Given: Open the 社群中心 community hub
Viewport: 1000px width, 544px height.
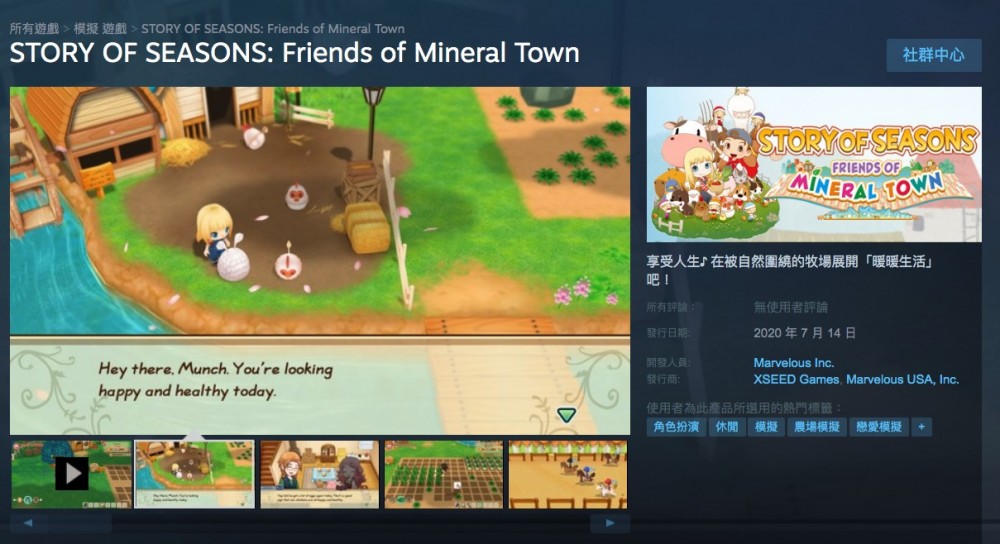Looking at the screenshot, I should pyautogui.click(x=933, y=55).
